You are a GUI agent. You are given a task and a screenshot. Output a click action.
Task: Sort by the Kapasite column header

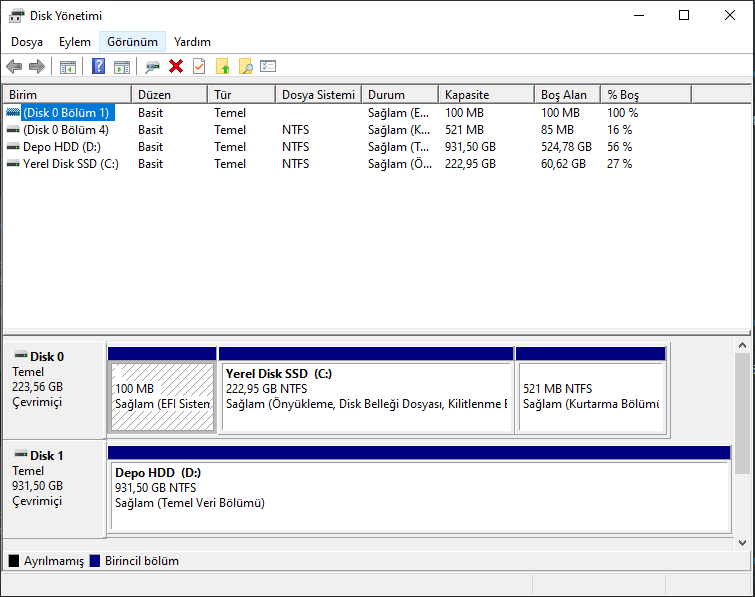tap(486, 95)
